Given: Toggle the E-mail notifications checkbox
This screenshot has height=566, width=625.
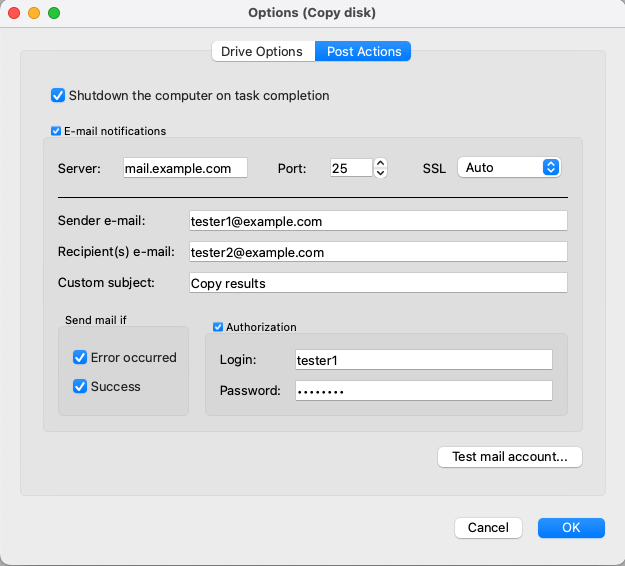Looking at the screenshot, I should tap(56, 131).
